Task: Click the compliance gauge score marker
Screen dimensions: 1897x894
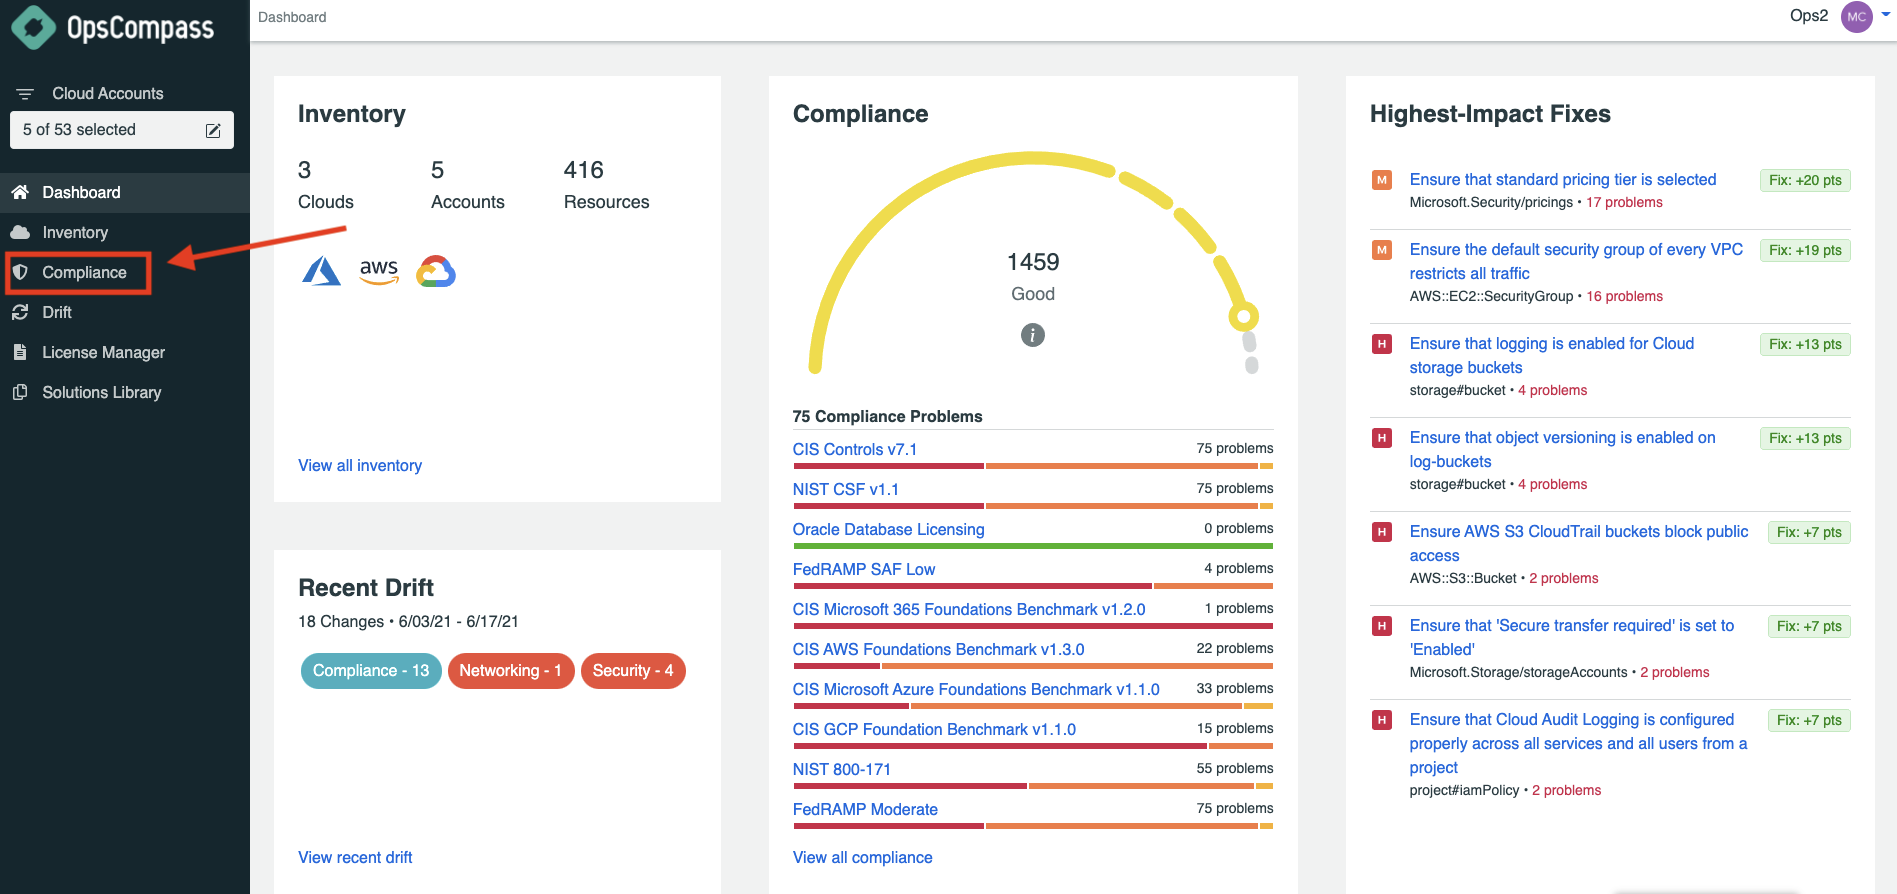Action: click(x=1243, y=317)
